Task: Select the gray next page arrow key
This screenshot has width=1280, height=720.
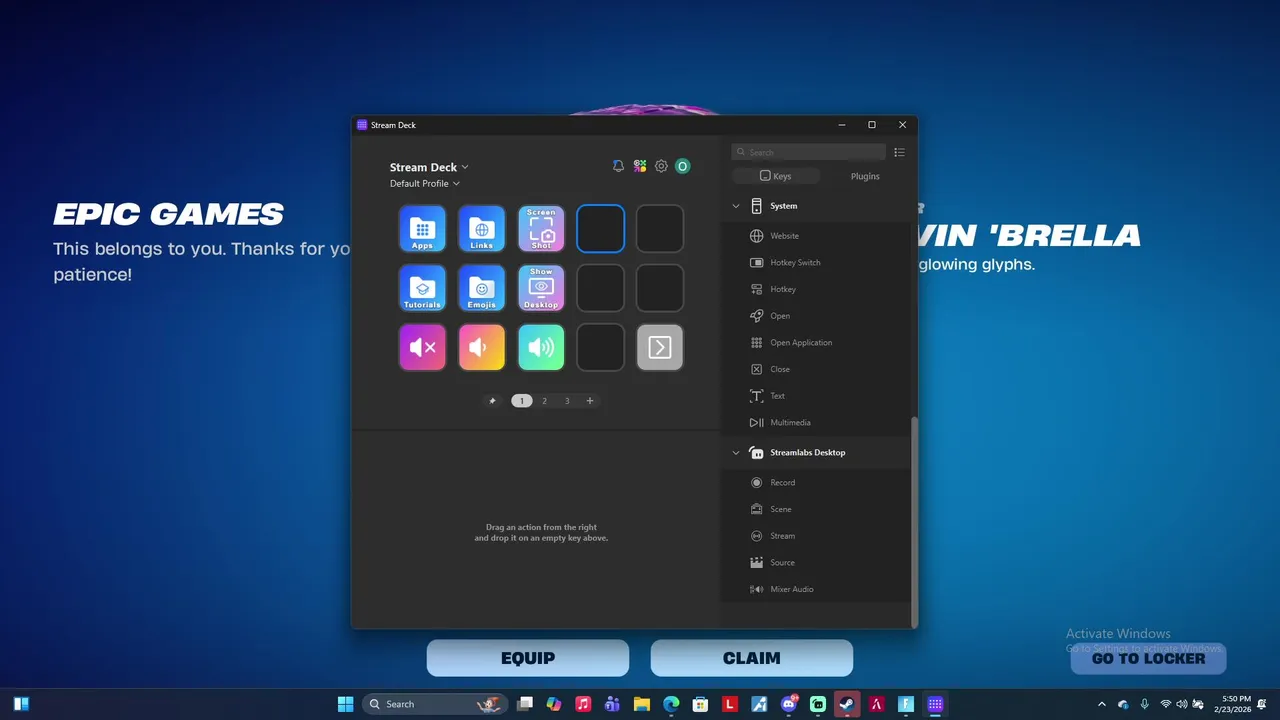Action: [660, 347]
